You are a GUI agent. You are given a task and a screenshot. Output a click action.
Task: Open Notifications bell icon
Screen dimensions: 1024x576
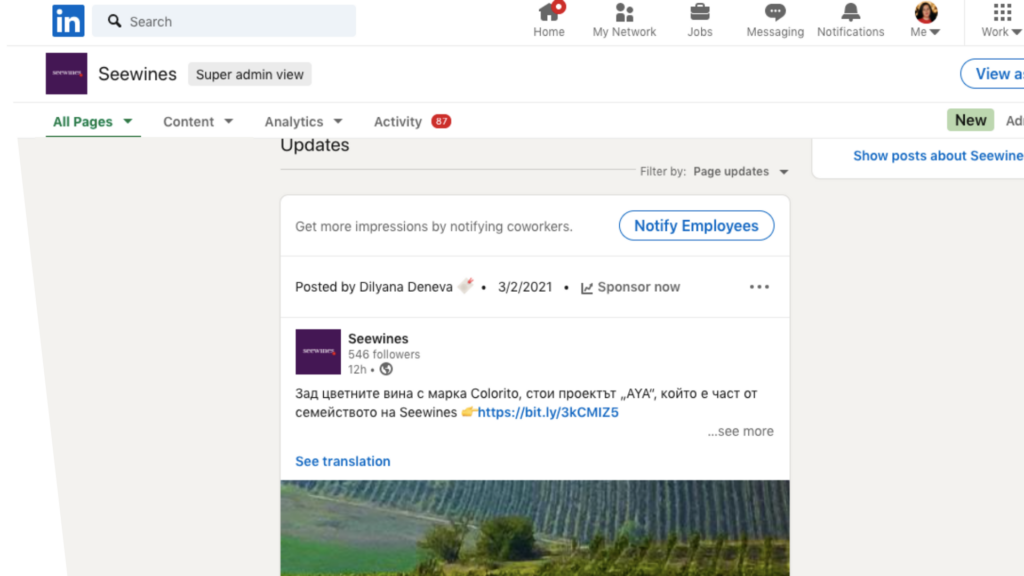tap(850, 12)
